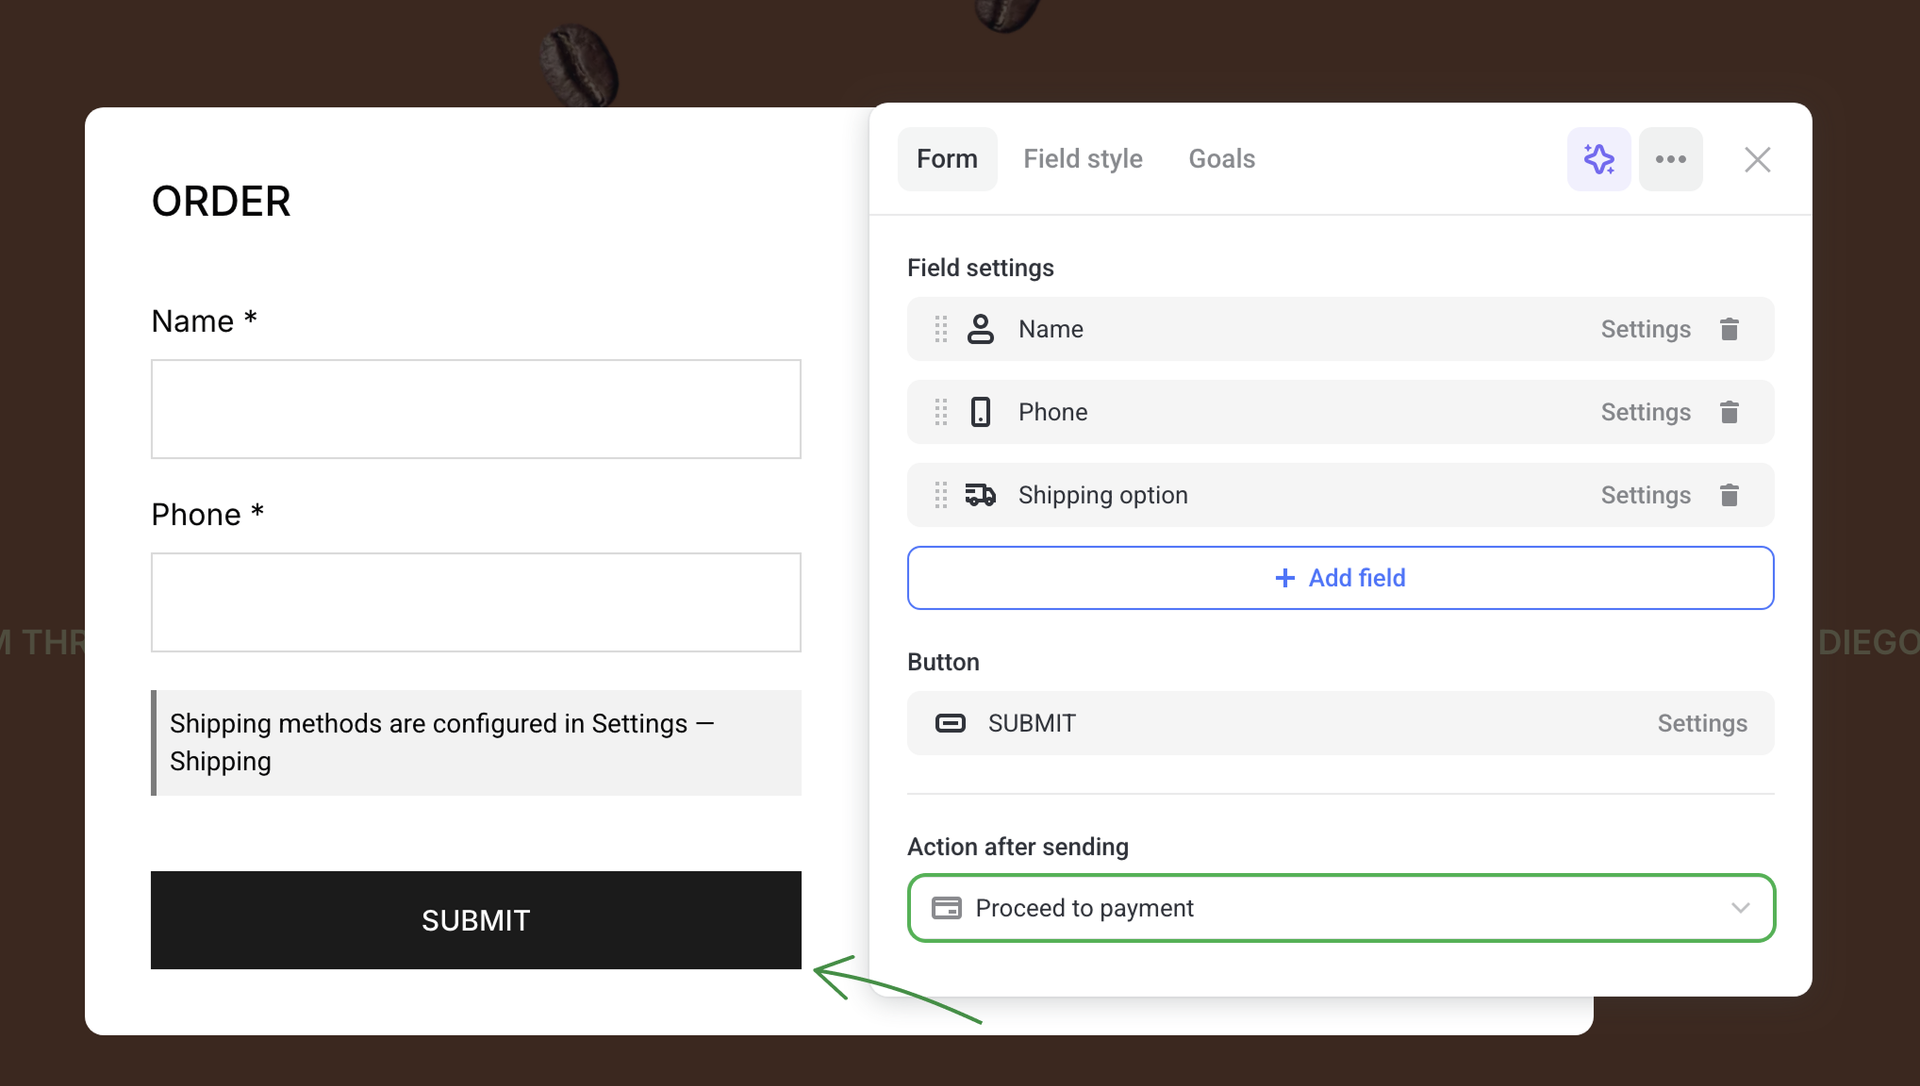Image resolution: width=1920 pixels, height=1086 pixels.
Task: Click into the Name input box
Action: (476, 409)
